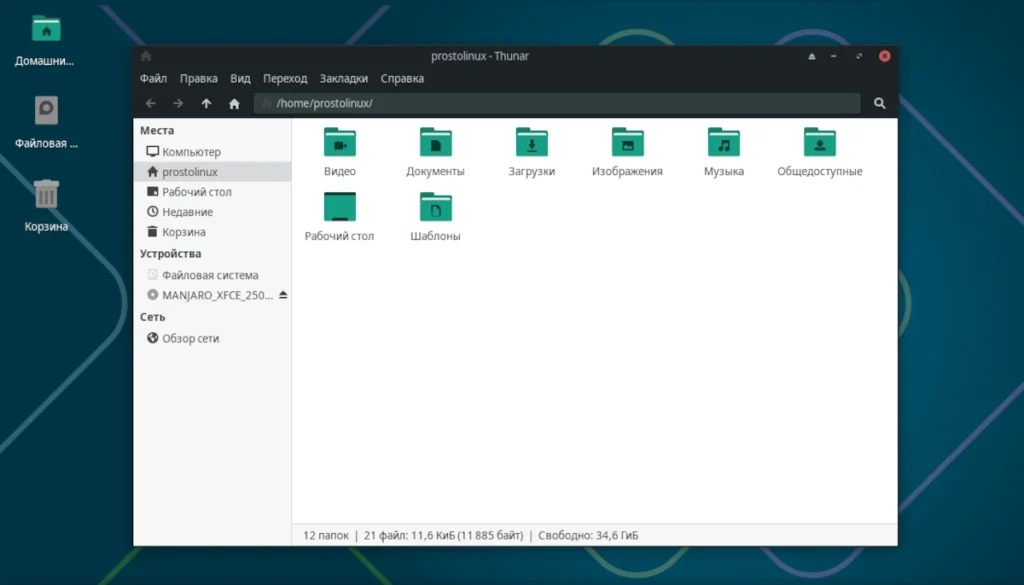Viewport: 1024px width, 585px height.
Task: Click the Места section header
Action: (157, 131)
